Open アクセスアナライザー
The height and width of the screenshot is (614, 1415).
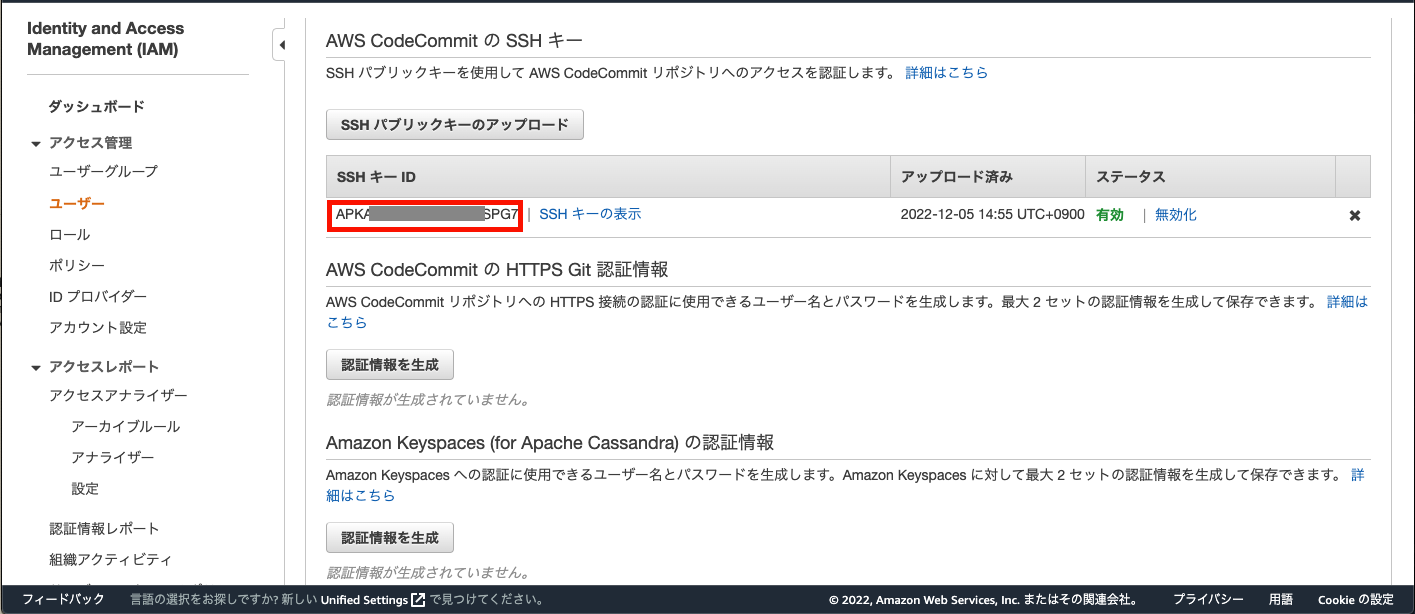tap(118, 395)
